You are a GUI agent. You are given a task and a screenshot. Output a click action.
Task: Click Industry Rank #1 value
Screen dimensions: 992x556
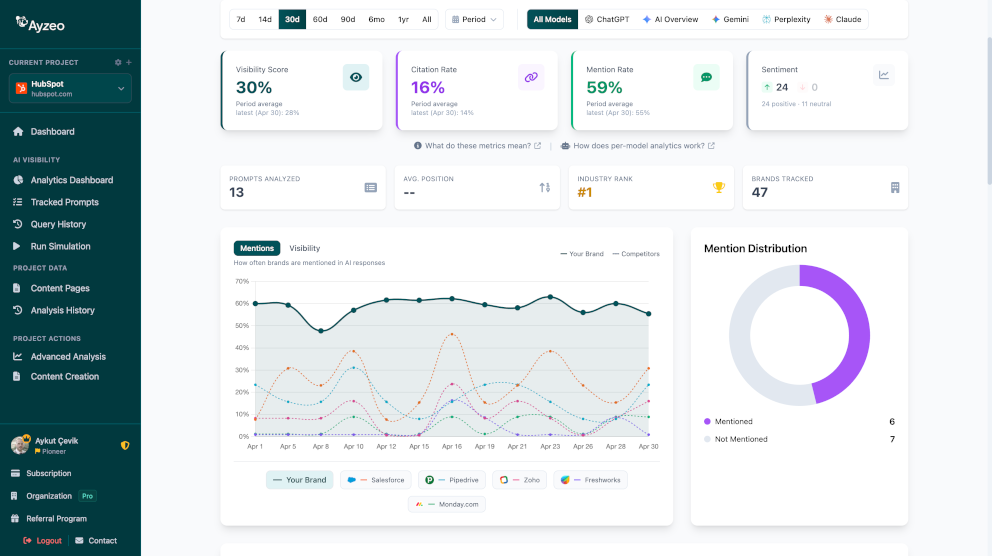click(585, 192)
